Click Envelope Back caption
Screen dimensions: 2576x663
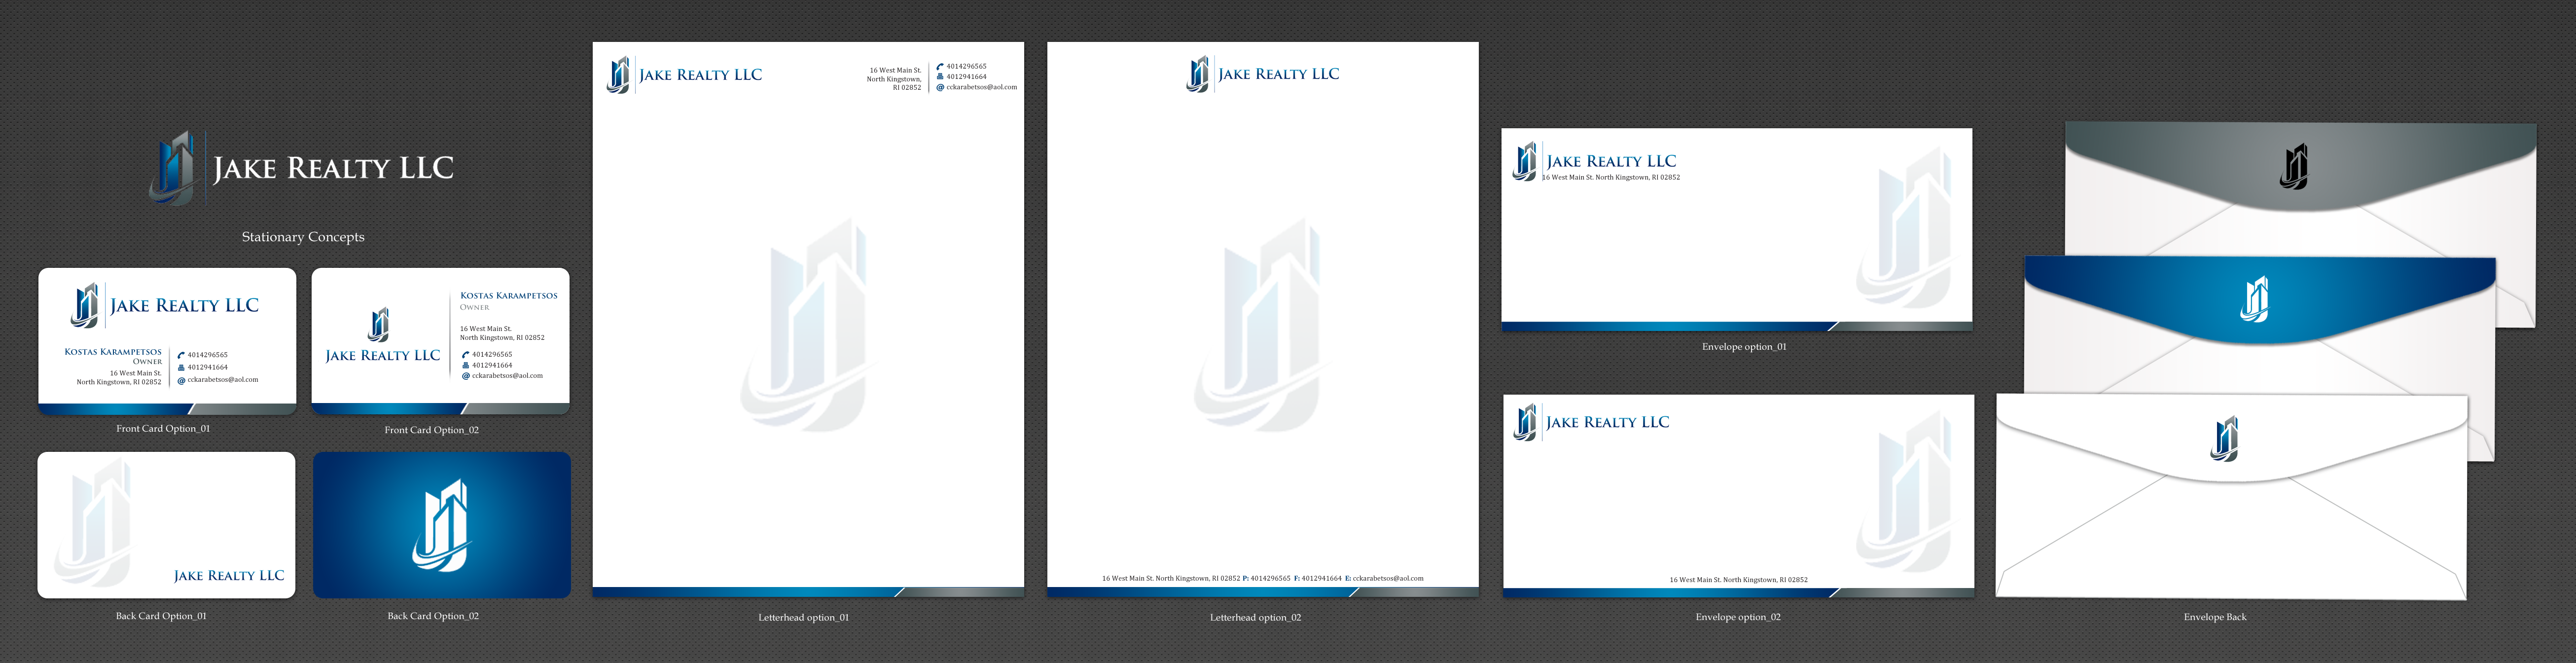[x=2214, y=617]
